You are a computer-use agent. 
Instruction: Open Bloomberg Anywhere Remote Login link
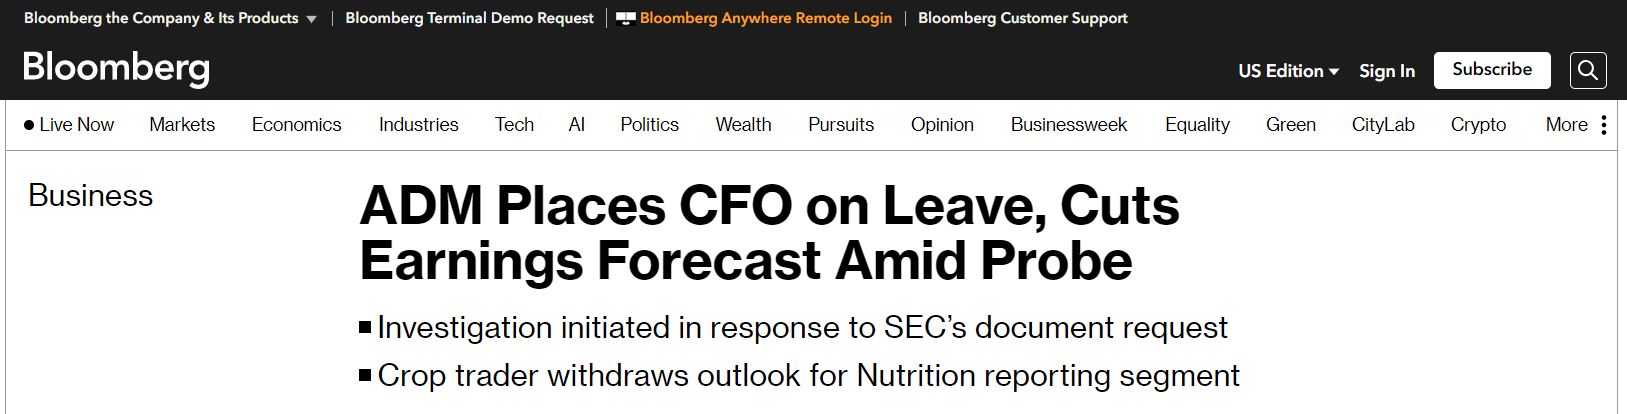[766, 18]
